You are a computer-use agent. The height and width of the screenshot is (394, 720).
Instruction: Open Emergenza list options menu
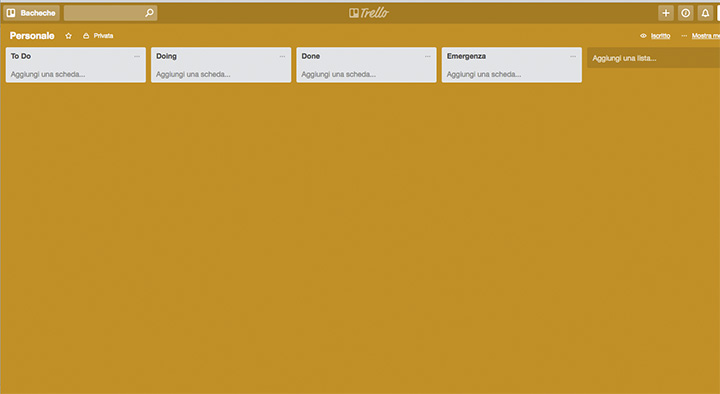pyautogui.click(x=573, y=56)
